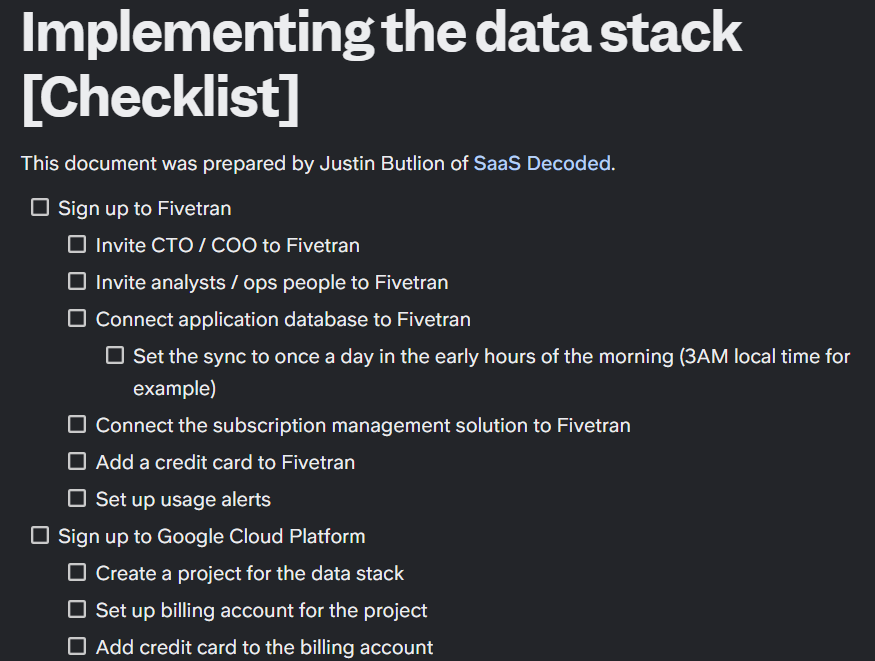The width and height of the screenshot is (875, 661).
Task: Check the 'Sign up to Fivetran' checkbox
Action: tap(40, 208)
